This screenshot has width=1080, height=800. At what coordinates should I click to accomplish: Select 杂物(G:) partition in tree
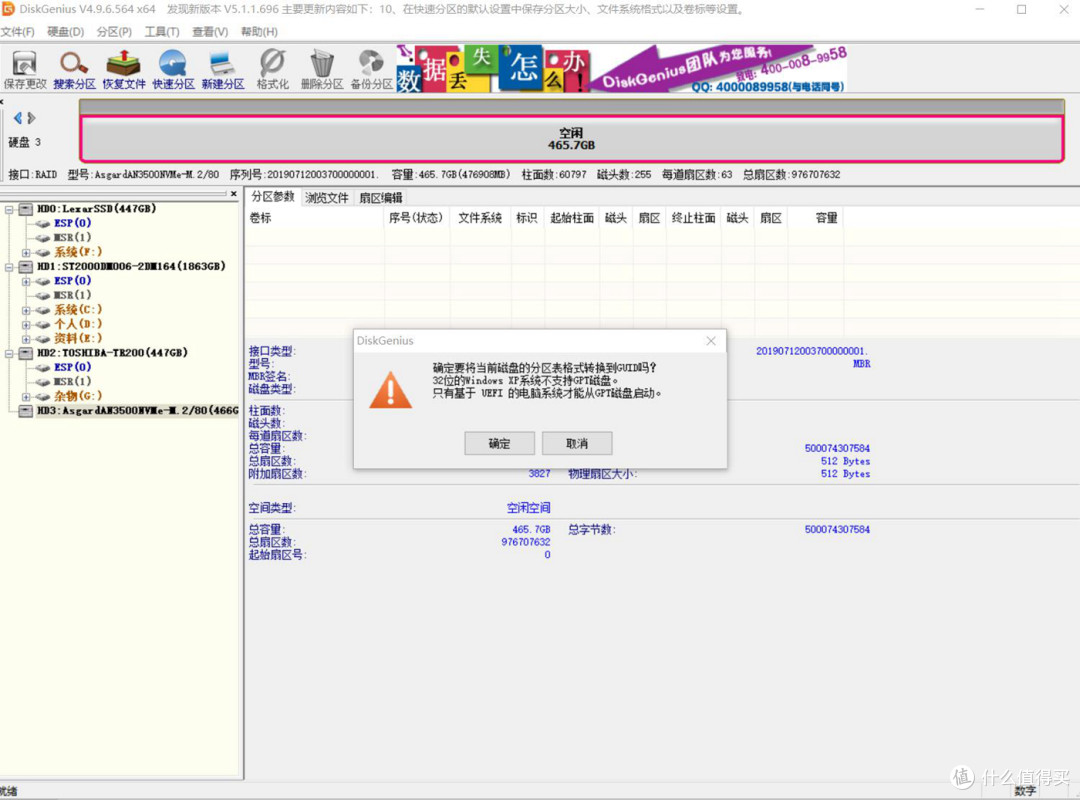click(x=78, y=396)
